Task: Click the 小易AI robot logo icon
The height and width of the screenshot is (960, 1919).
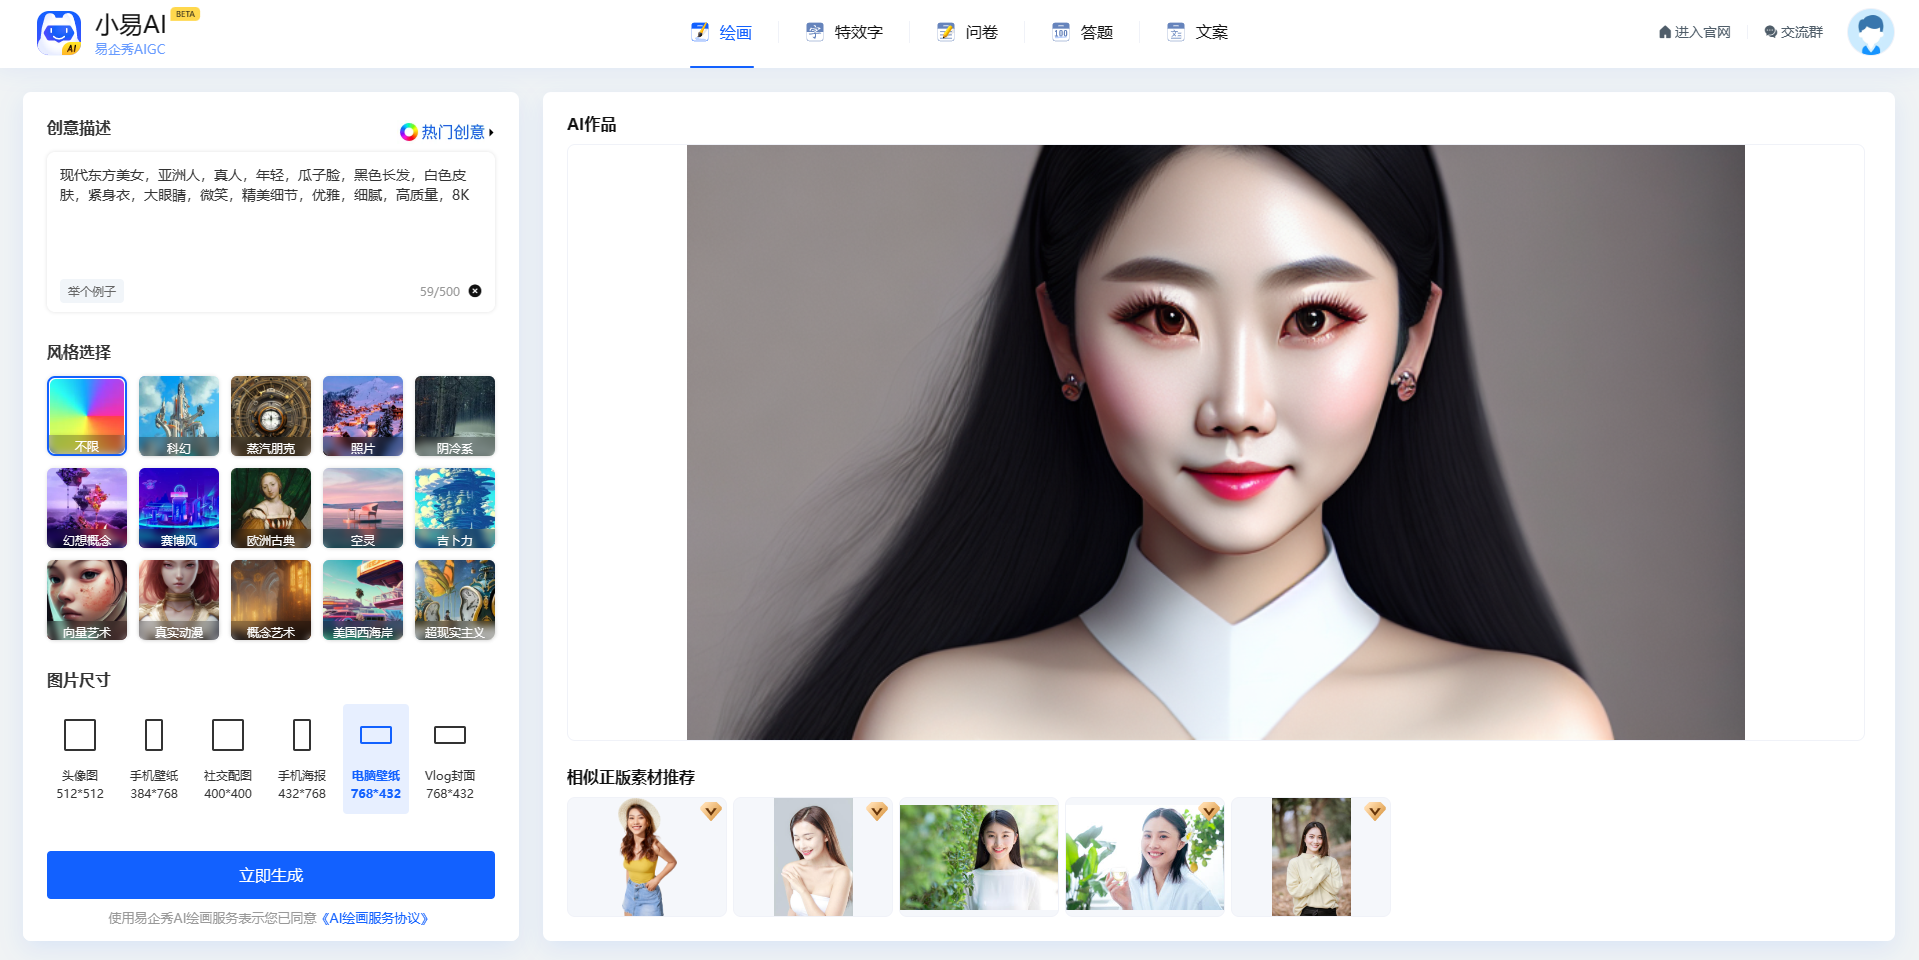Action: tap(59, 33)
